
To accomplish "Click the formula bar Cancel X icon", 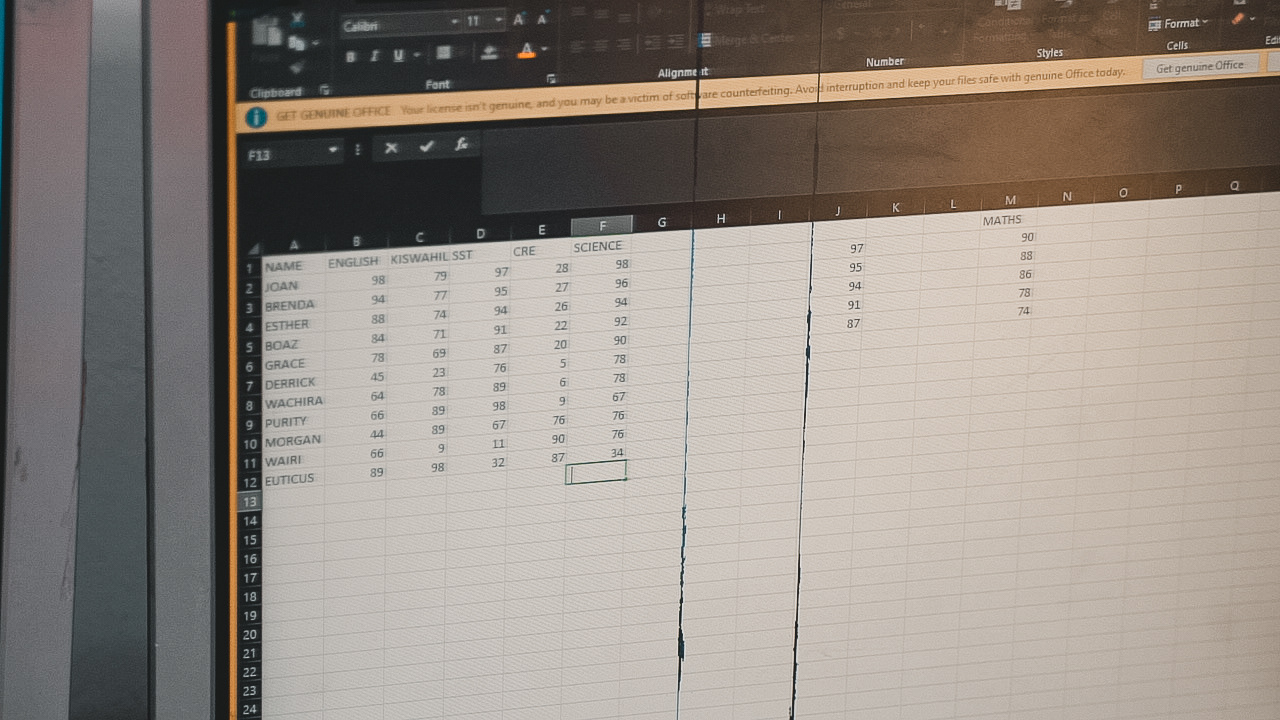I will [x=391, y=148].
